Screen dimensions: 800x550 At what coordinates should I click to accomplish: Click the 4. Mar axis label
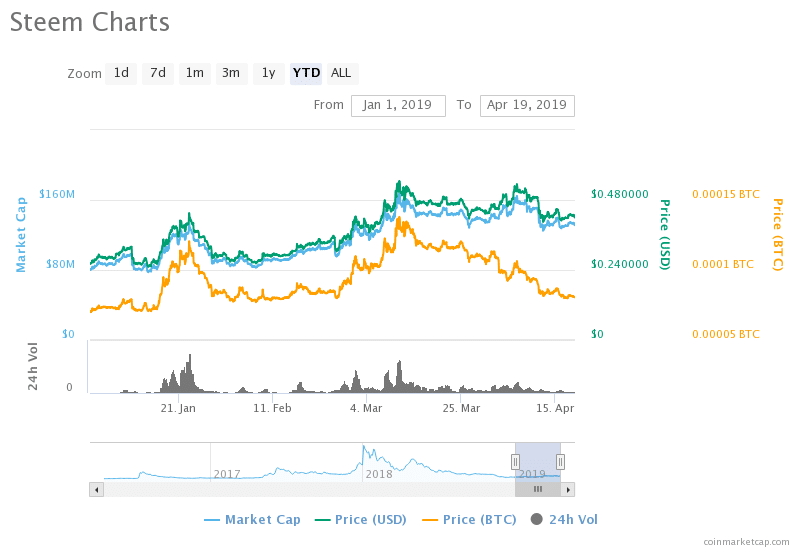366,409
